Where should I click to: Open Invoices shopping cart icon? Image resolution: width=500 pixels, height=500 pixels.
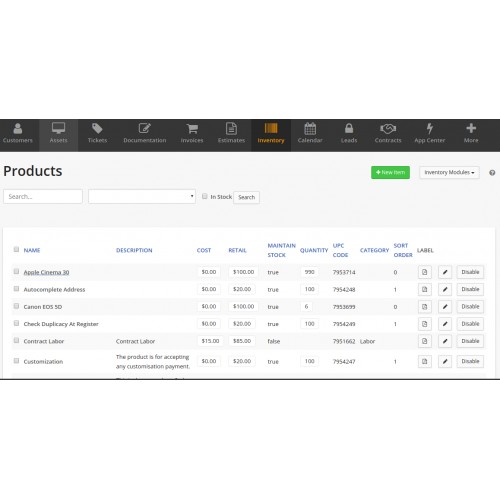(x=192, y=128)
